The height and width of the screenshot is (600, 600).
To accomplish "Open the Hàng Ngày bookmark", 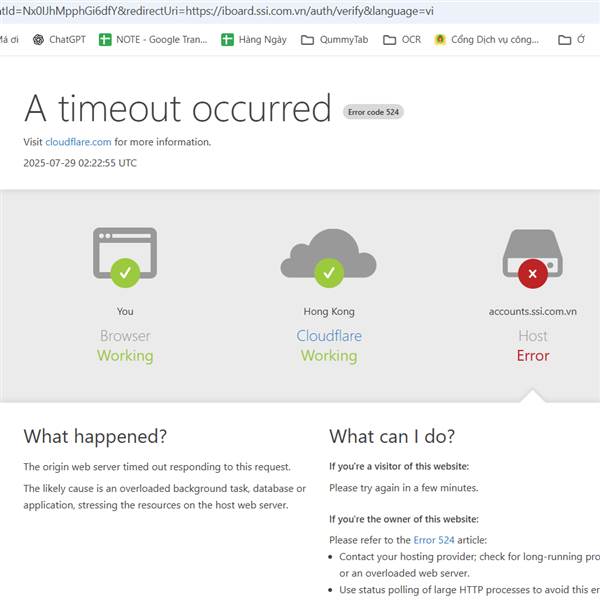I will coord(254,39).
